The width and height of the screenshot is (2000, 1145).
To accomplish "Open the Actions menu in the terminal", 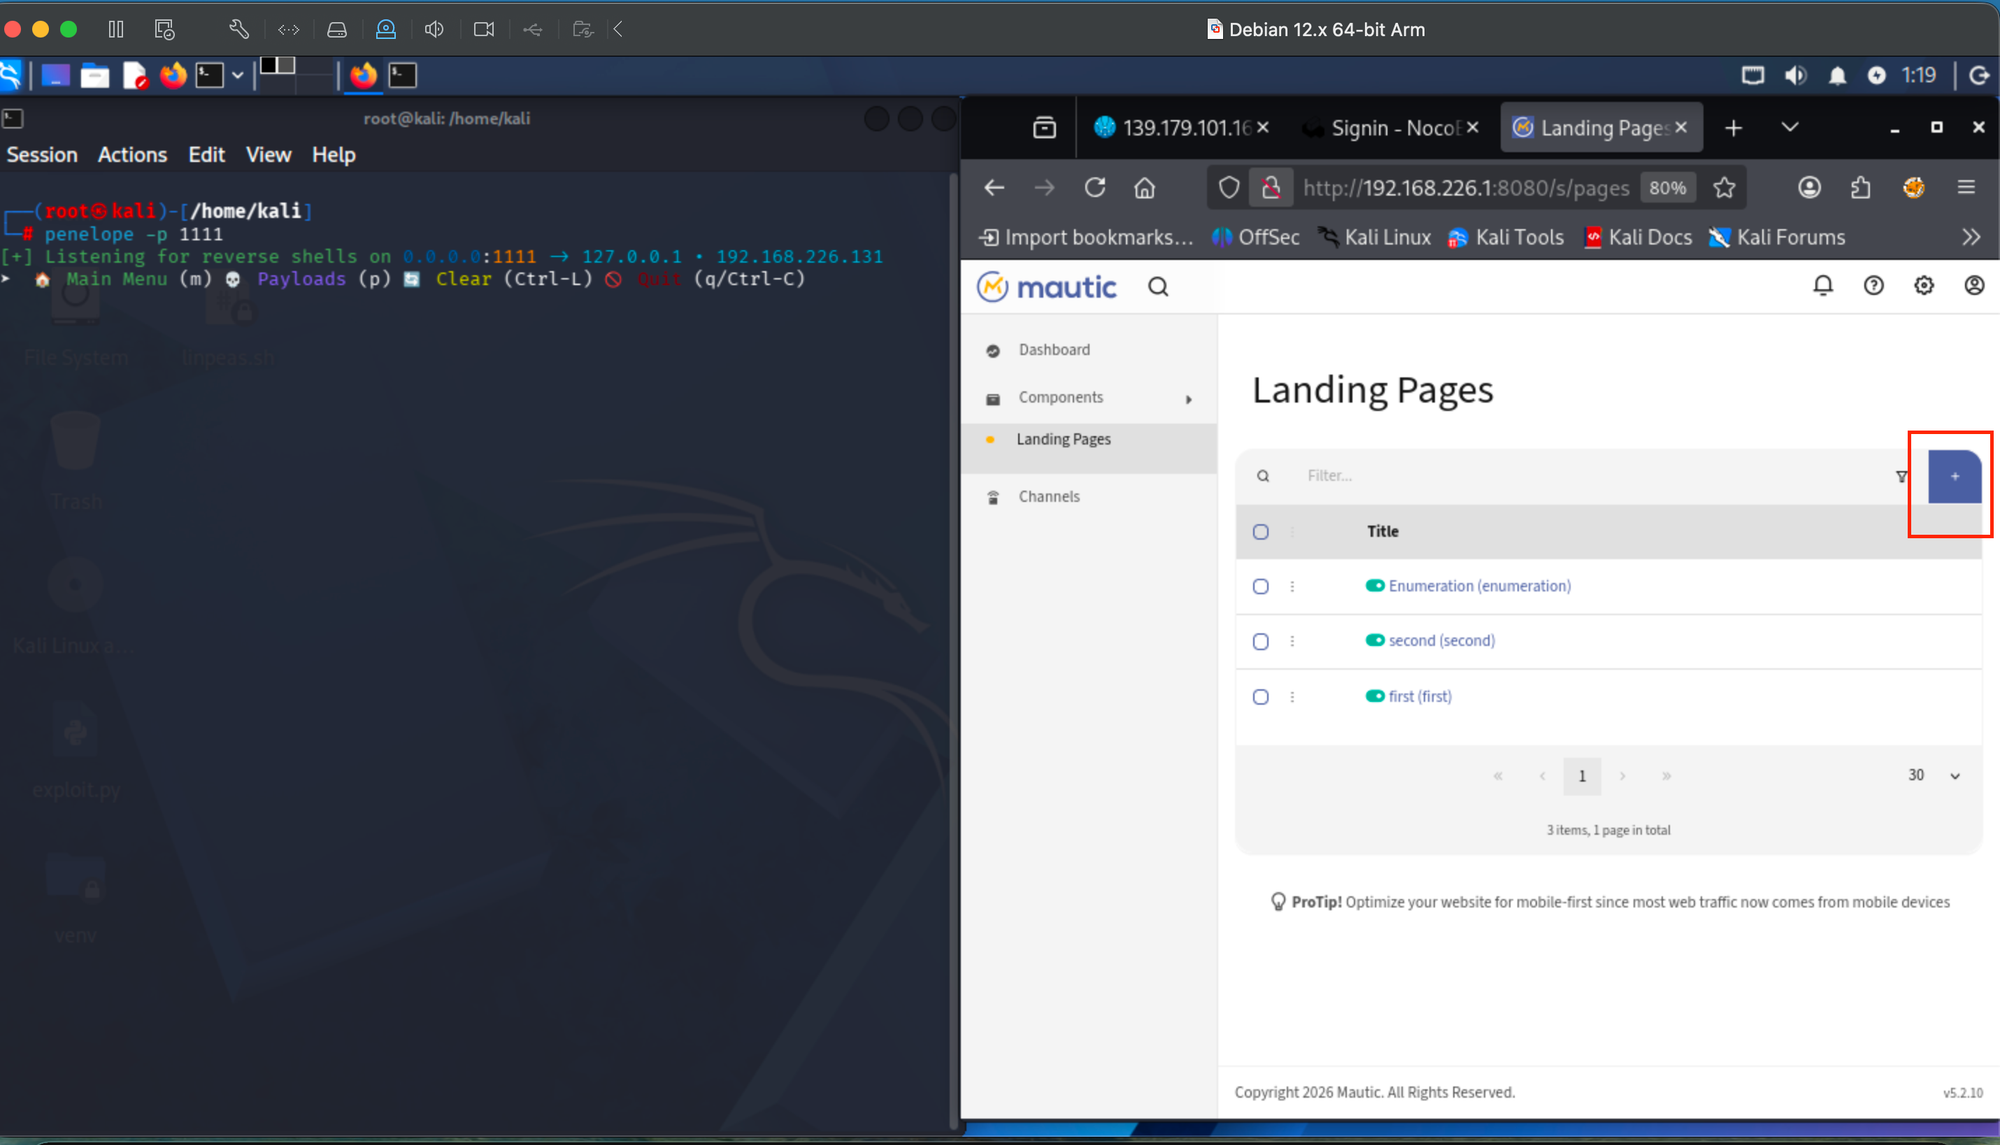I will point(132,155).
